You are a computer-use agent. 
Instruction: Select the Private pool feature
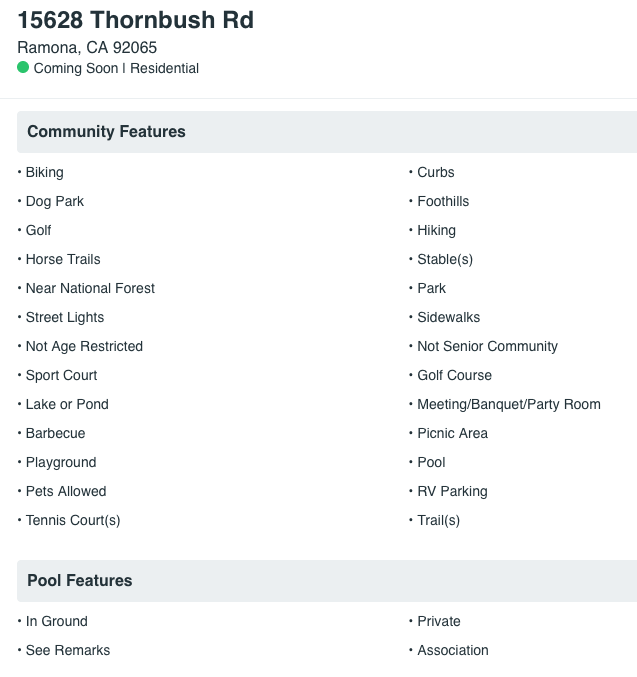pos(439,621)
